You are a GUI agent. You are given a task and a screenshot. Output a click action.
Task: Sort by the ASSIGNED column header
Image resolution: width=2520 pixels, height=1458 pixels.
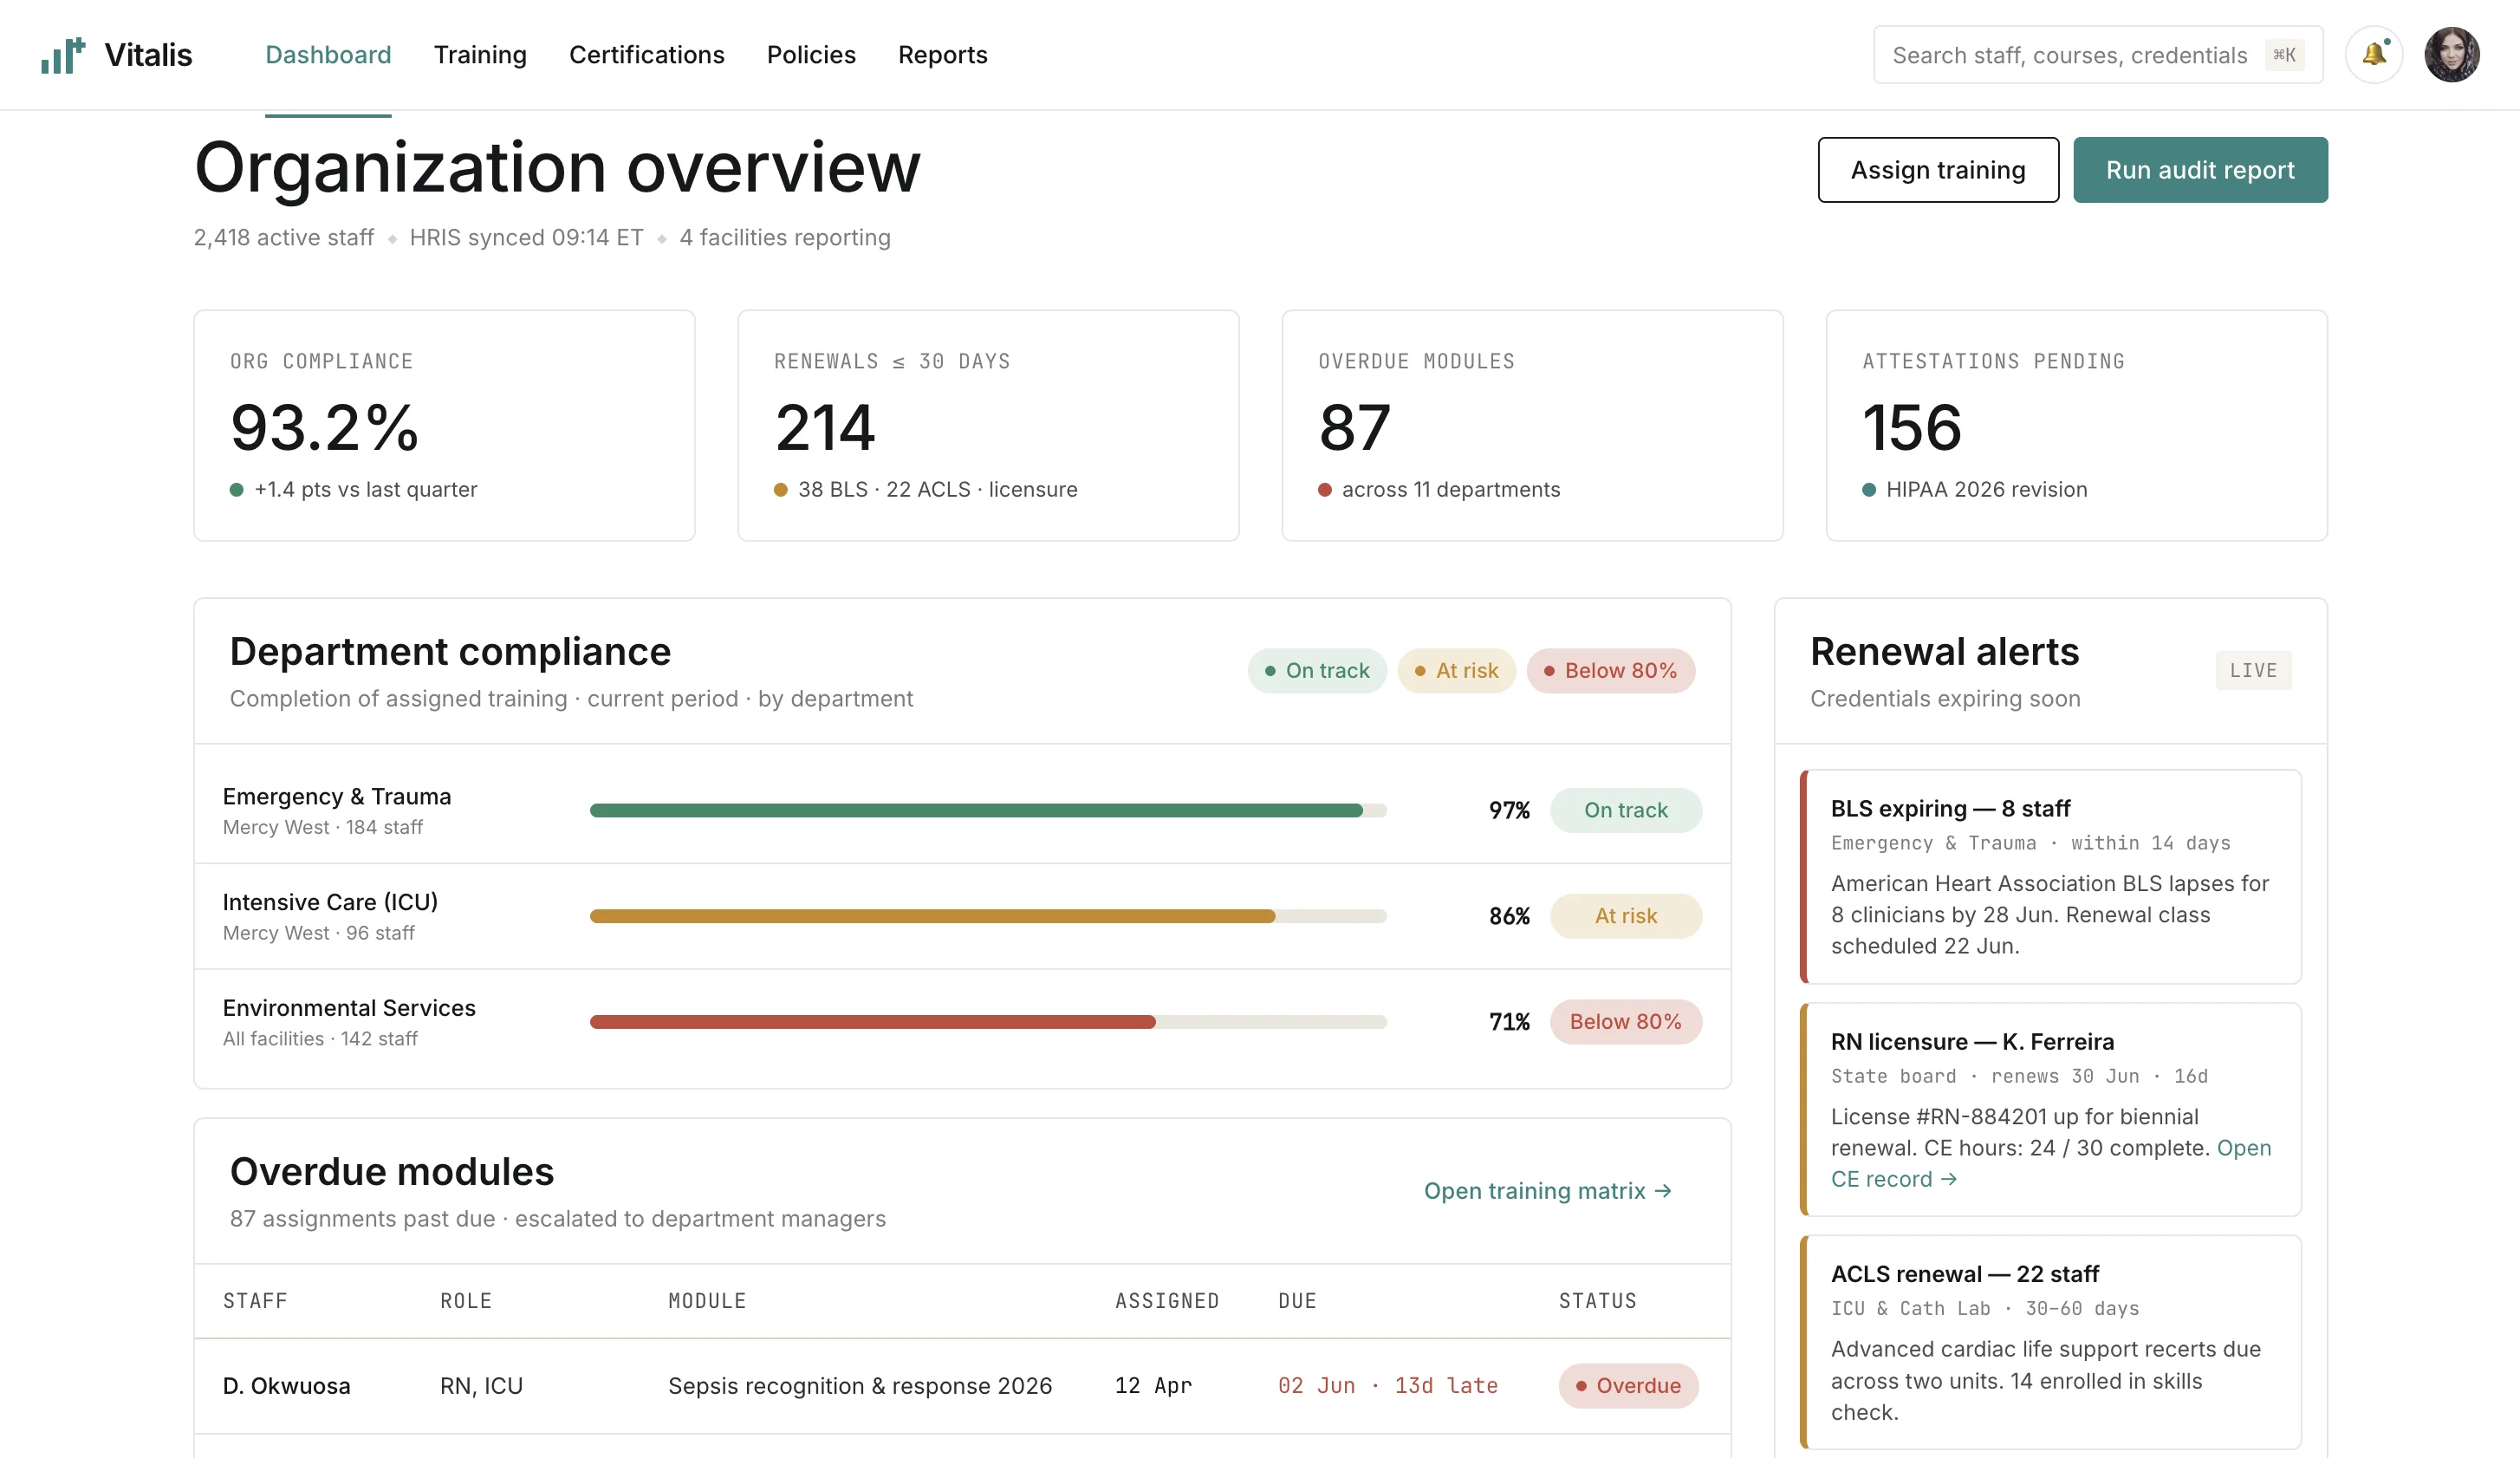coord(1167,1301)
